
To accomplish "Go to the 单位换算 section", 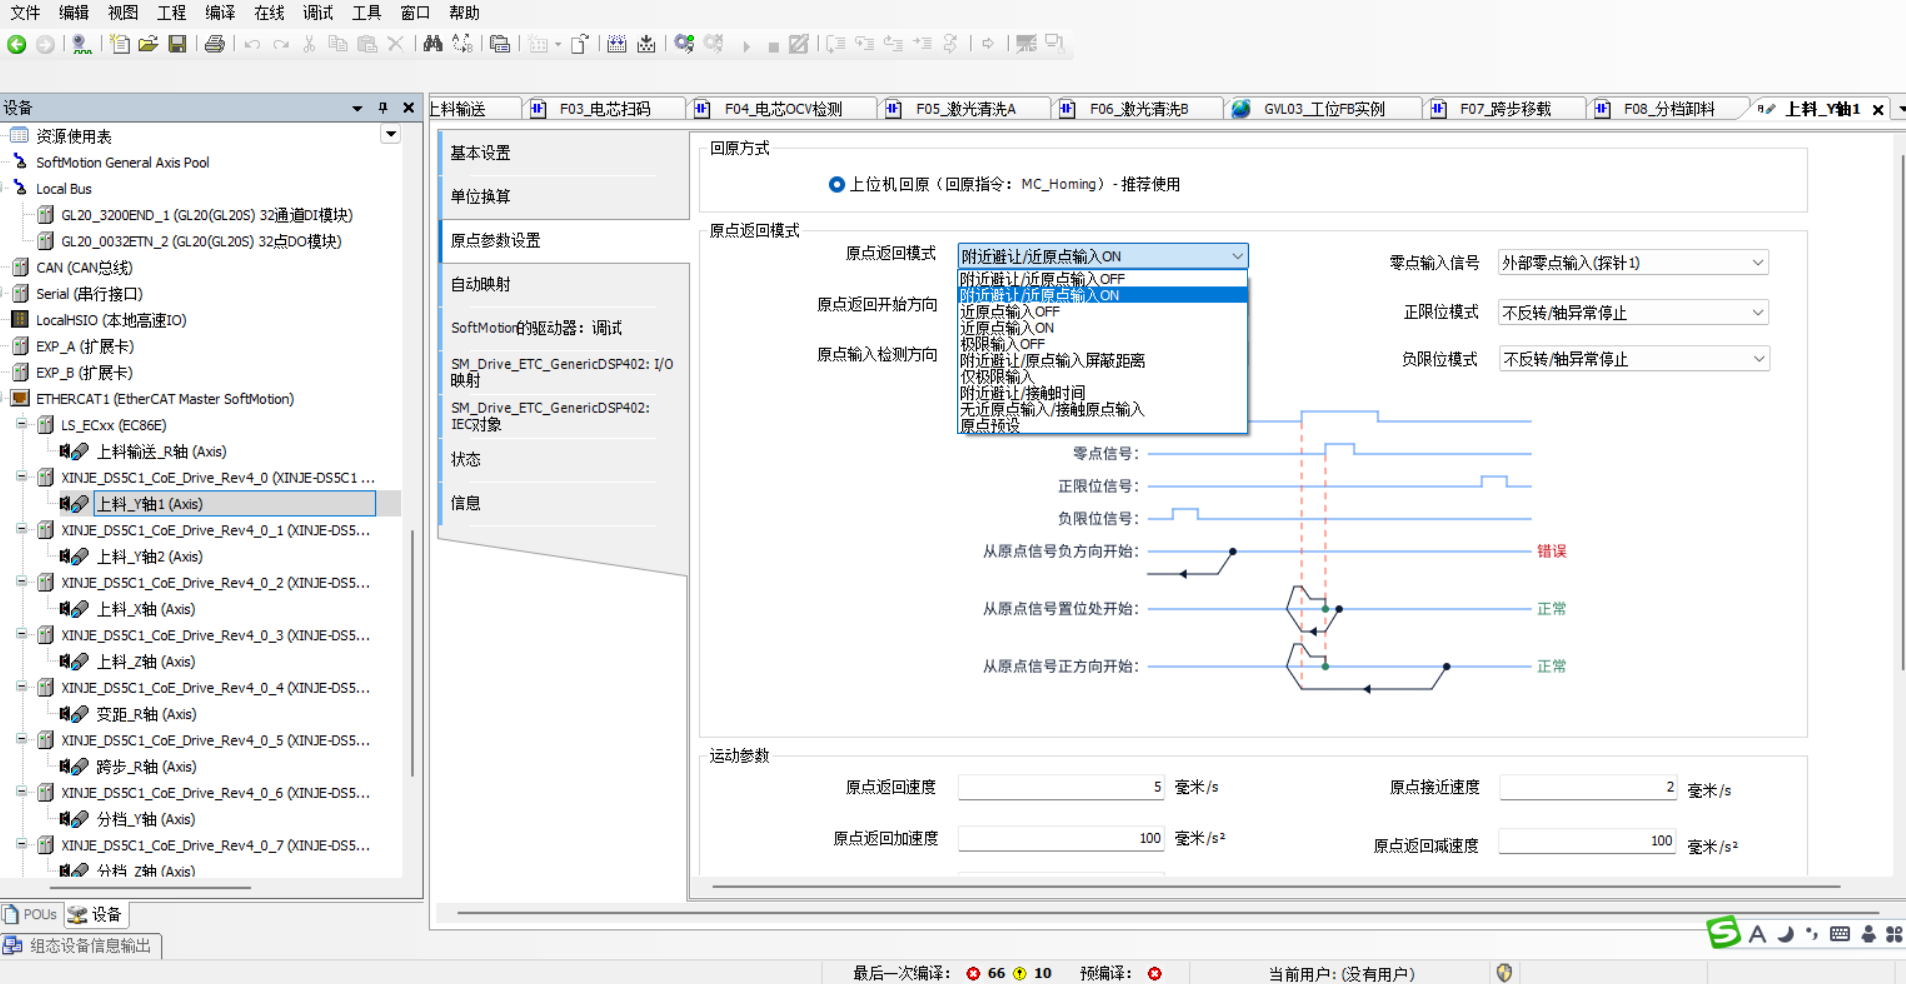I will [x=481, y=197].
